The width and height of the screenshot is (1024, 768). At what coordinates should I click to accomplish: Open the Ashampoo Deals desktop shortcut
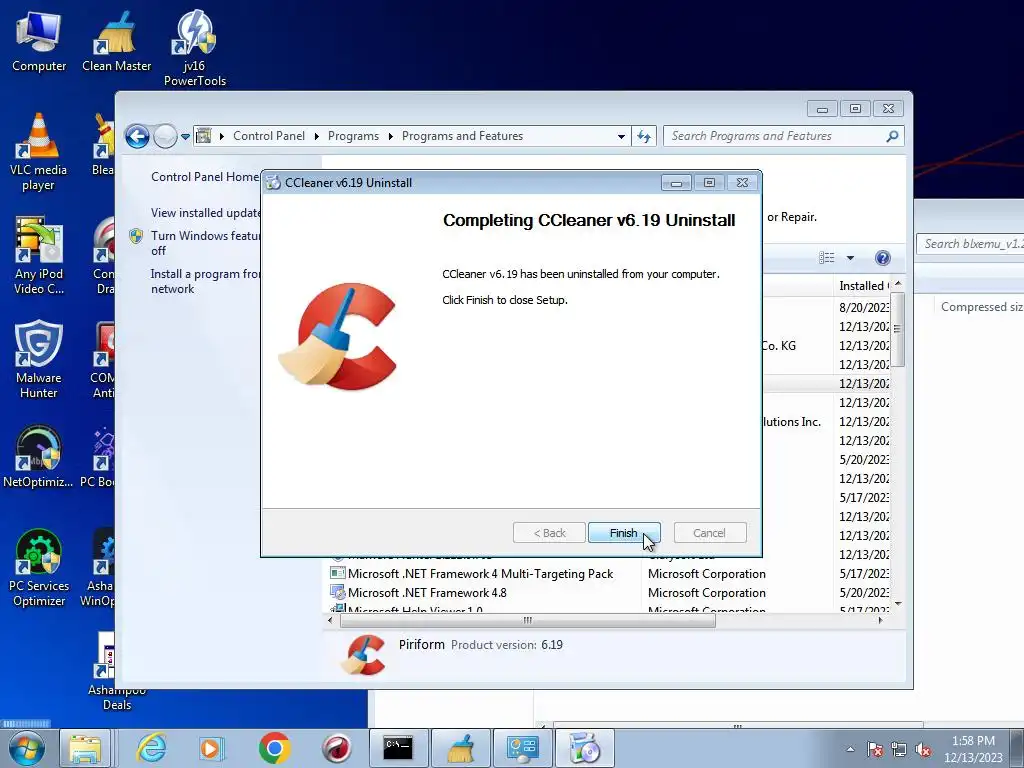(x=116, y=671)
